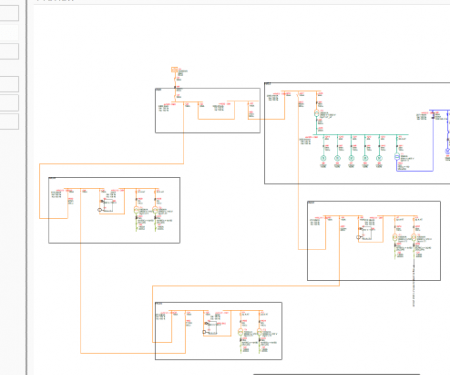Select the orange grid source symbol atop the diagram
Viewport: 450px width, 375px height.
pos(174,70)
